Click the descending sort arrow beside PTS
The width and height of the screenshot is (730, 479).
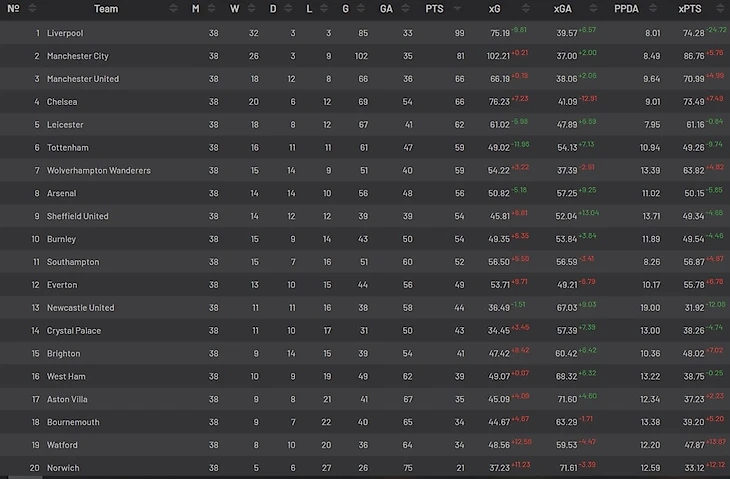pos(458,9)
